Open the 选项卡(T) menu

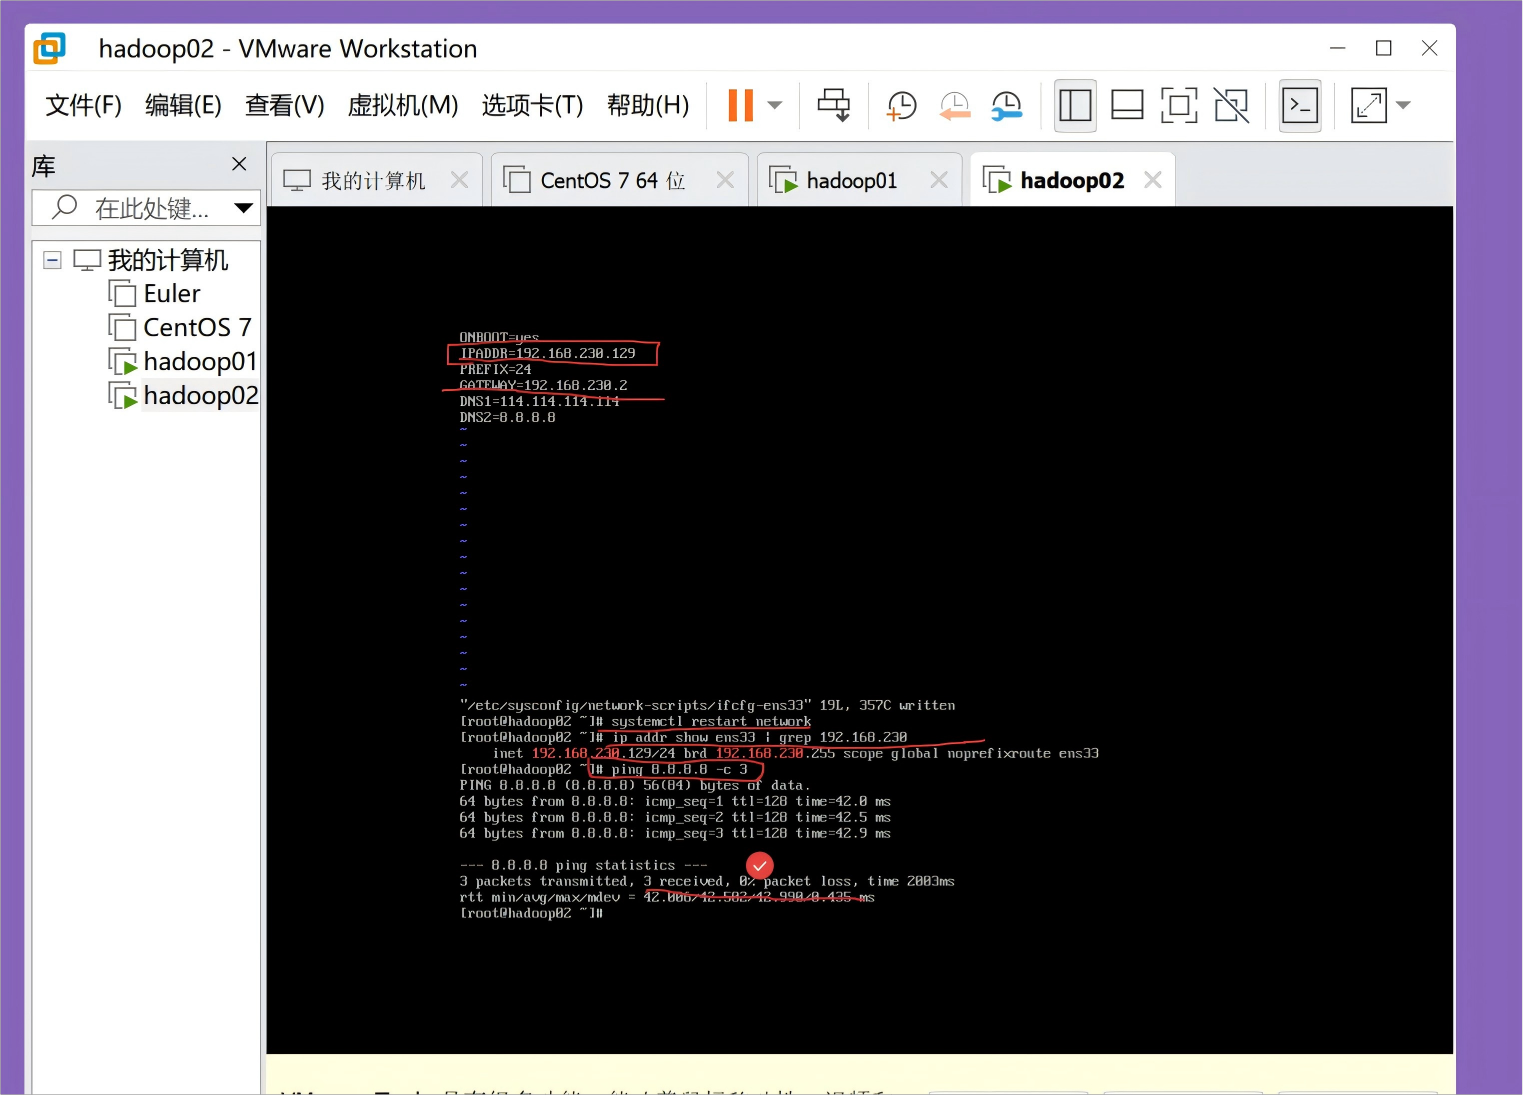(x=532, y=105)
